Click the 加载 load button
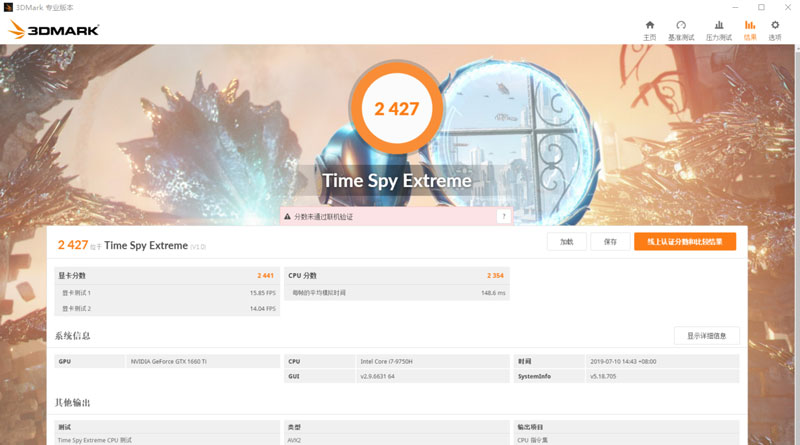The width and height of the screenshot is (800, 445). pos(566,242)
